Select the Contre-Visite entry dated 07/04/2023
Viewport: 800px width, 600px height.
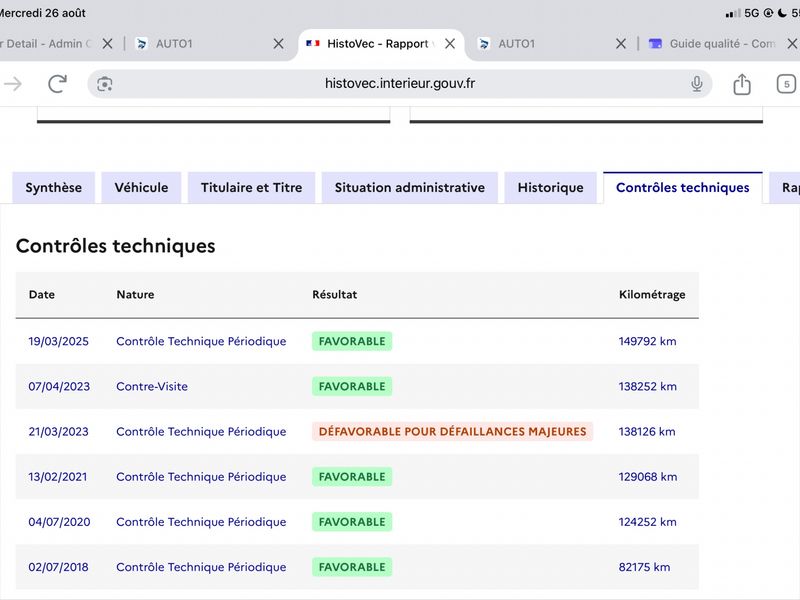pyautogui.click(x=357, y=386)
